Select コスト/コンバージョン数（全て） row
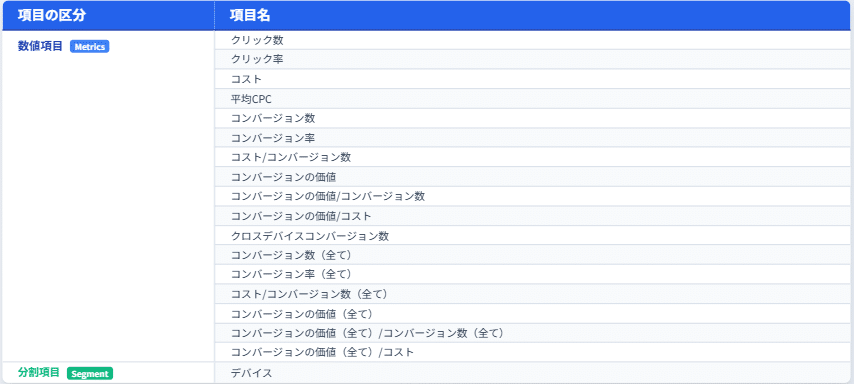Image resolution: width=854 pixels, height=384 pixels. pos(532,294)
